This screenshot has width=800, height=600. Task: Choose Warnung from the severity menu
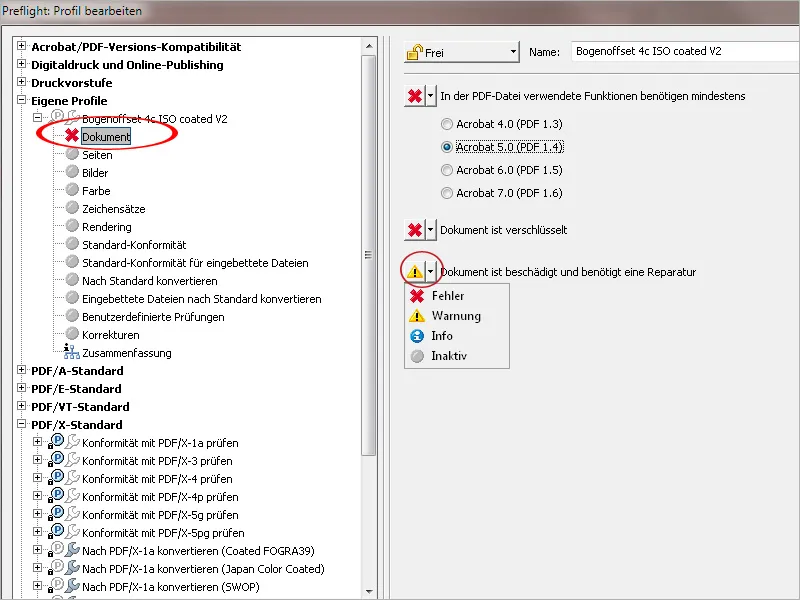[457, 316]
